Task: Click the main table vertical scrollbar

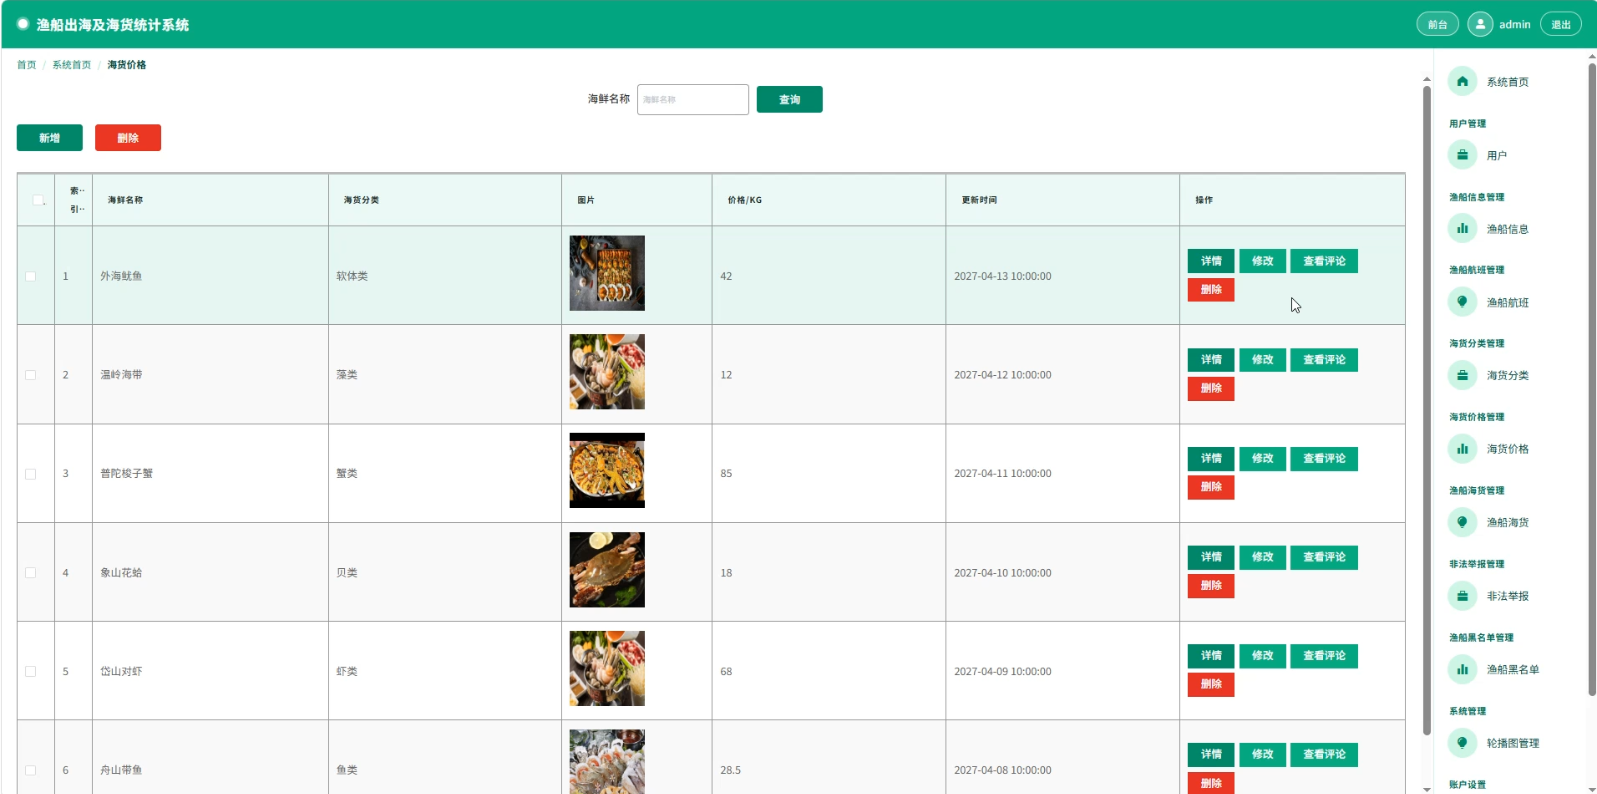Action: point(1427,410)
